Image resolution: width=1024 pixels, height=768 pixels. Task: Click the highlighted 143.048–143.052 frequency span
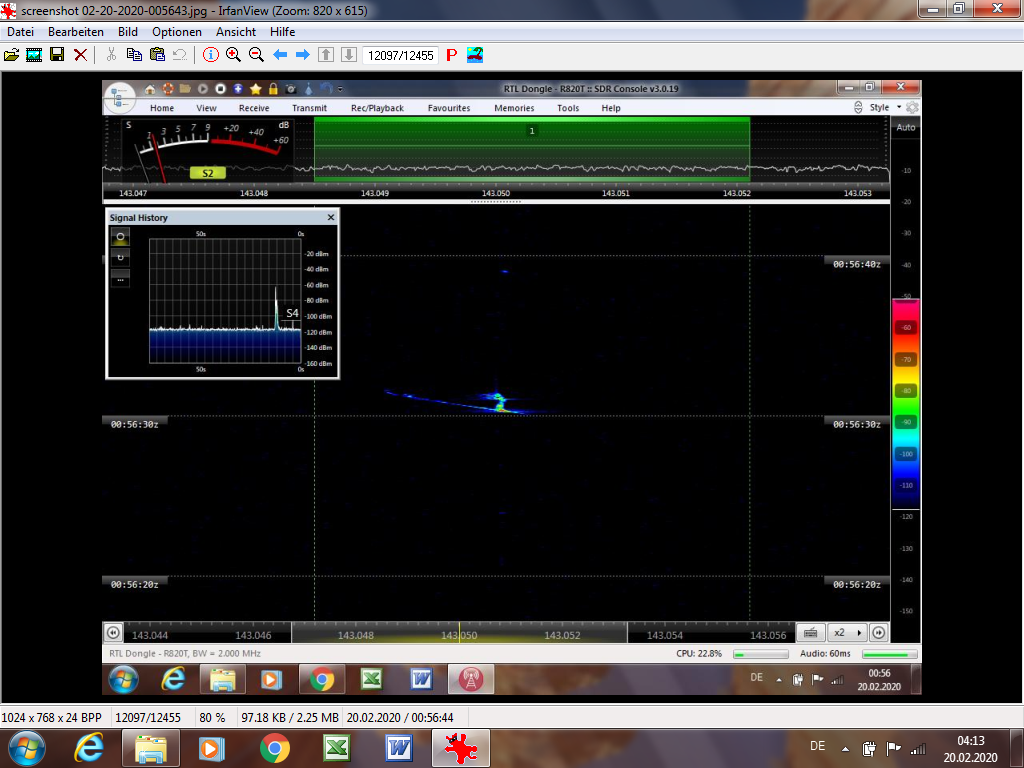[x=459, y=633]
